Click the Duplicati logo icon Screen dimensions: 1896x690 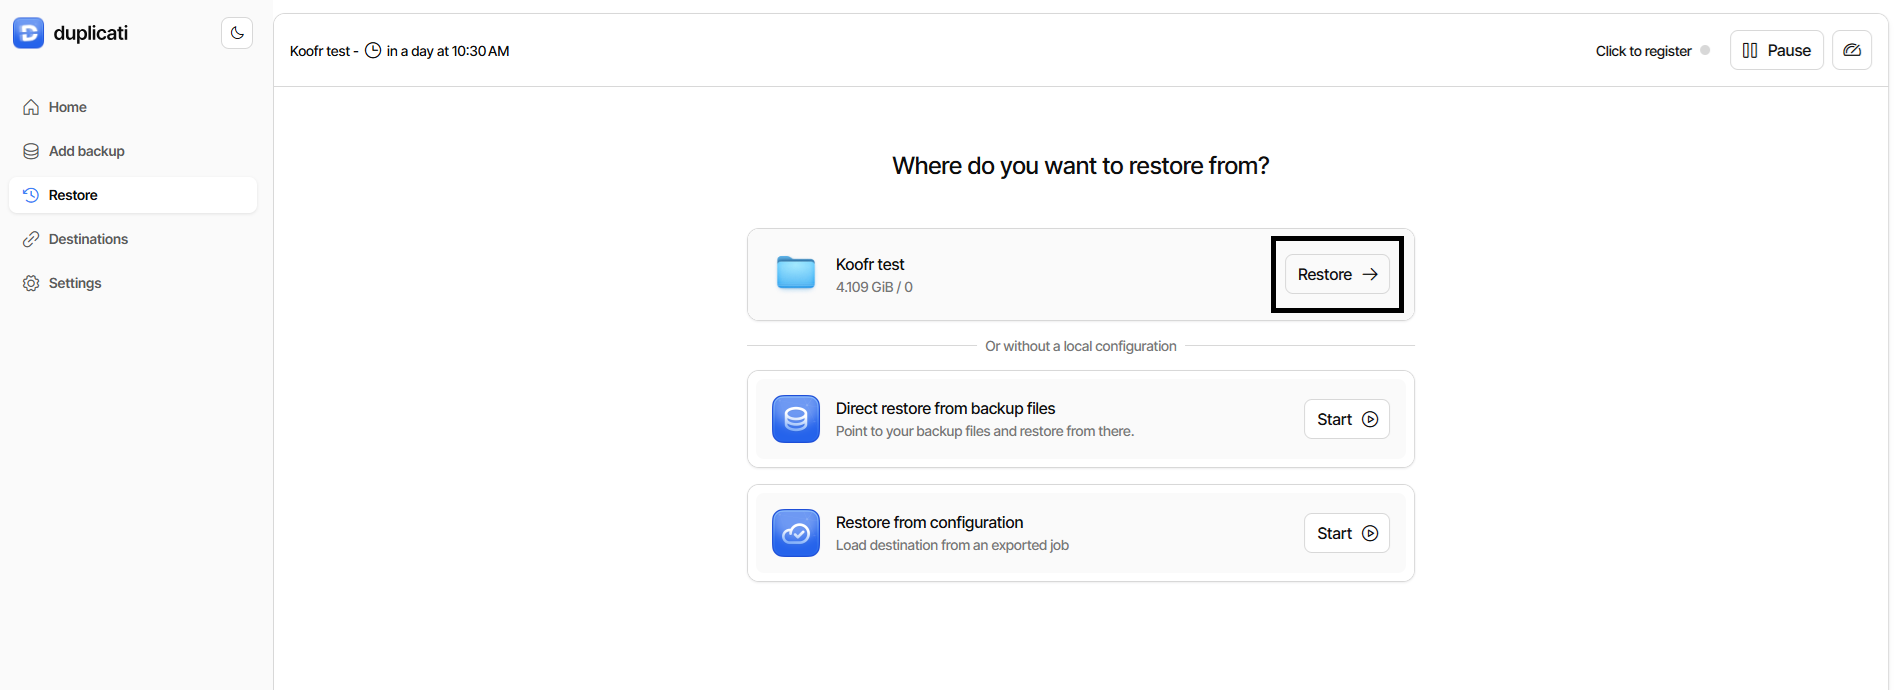pyautogui.click(x=28, y=33)
